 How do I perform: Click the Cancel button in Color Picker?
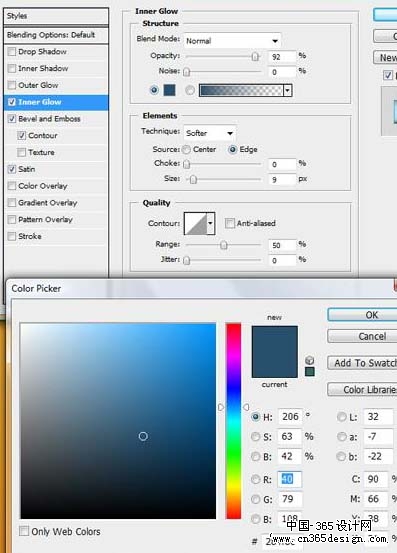click(x=362, y=336)
